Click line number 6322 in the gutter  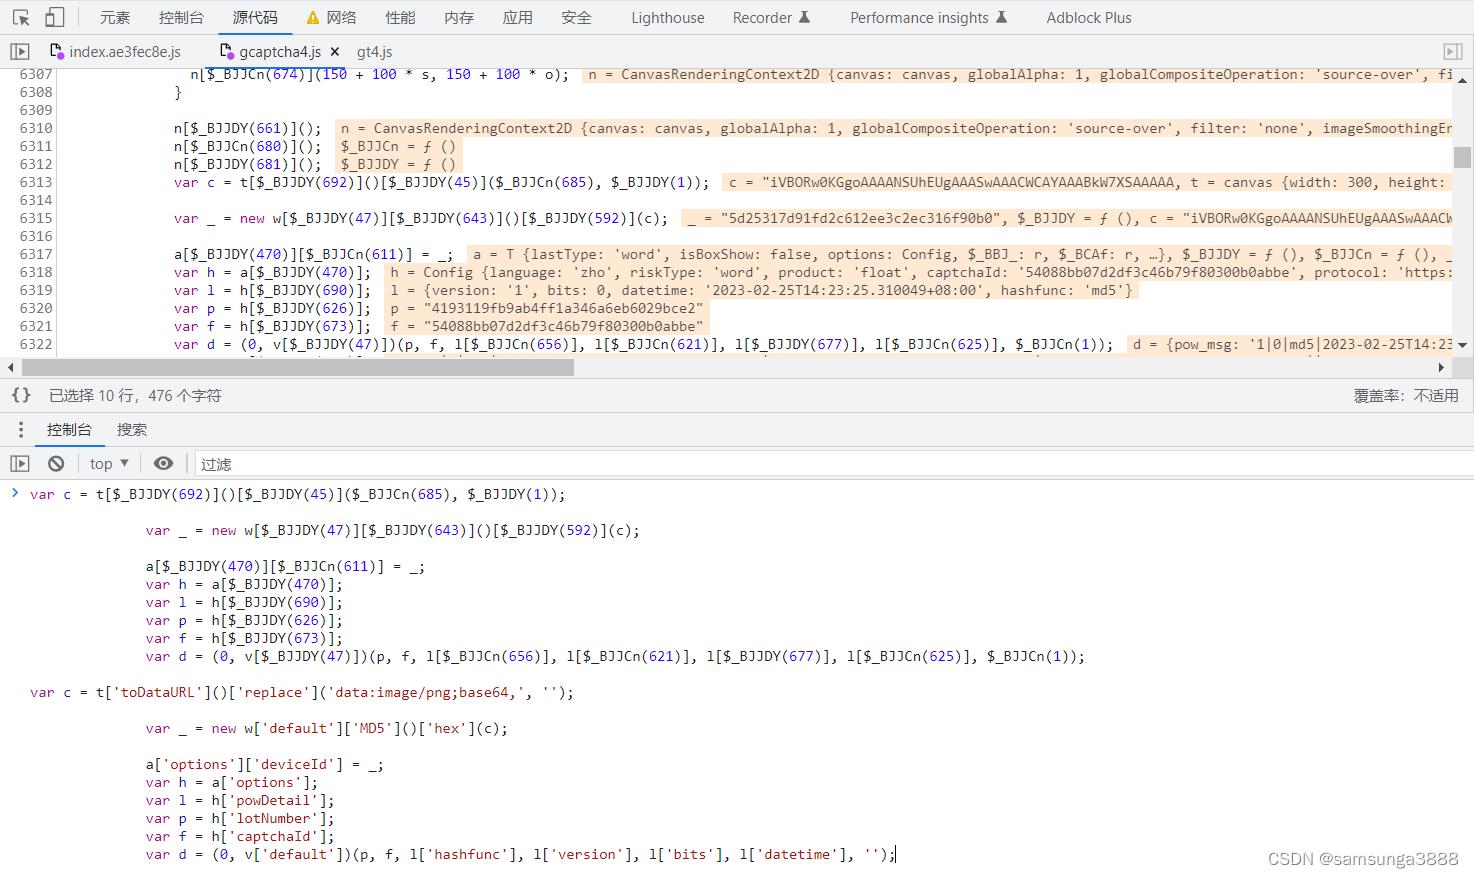point(36,344)
